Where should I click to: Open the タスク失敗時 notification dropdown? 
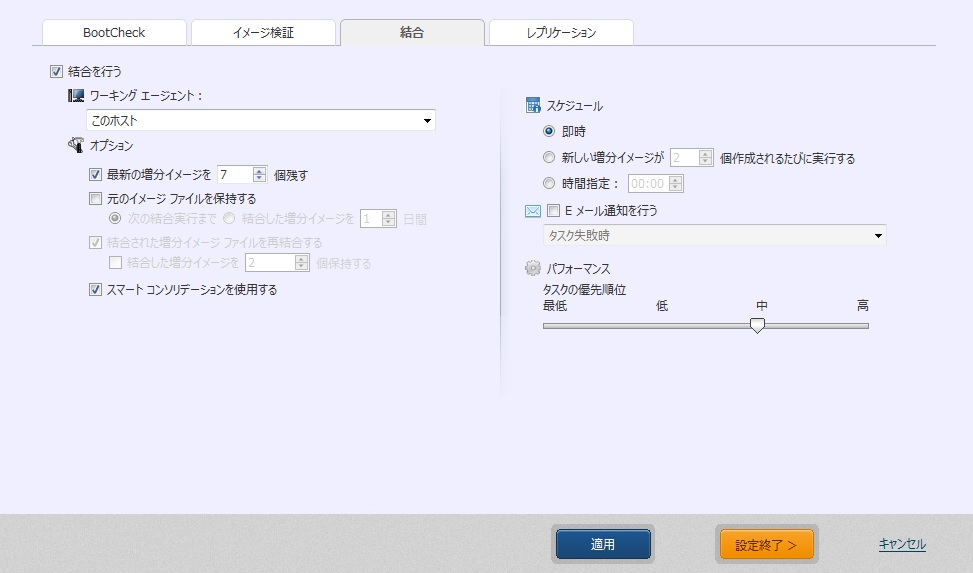714,235
